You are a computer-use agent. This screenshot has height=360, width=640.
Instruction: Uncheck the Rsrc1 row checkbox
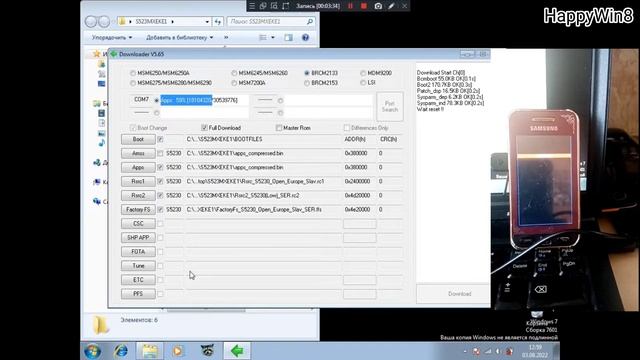(160, 181)
